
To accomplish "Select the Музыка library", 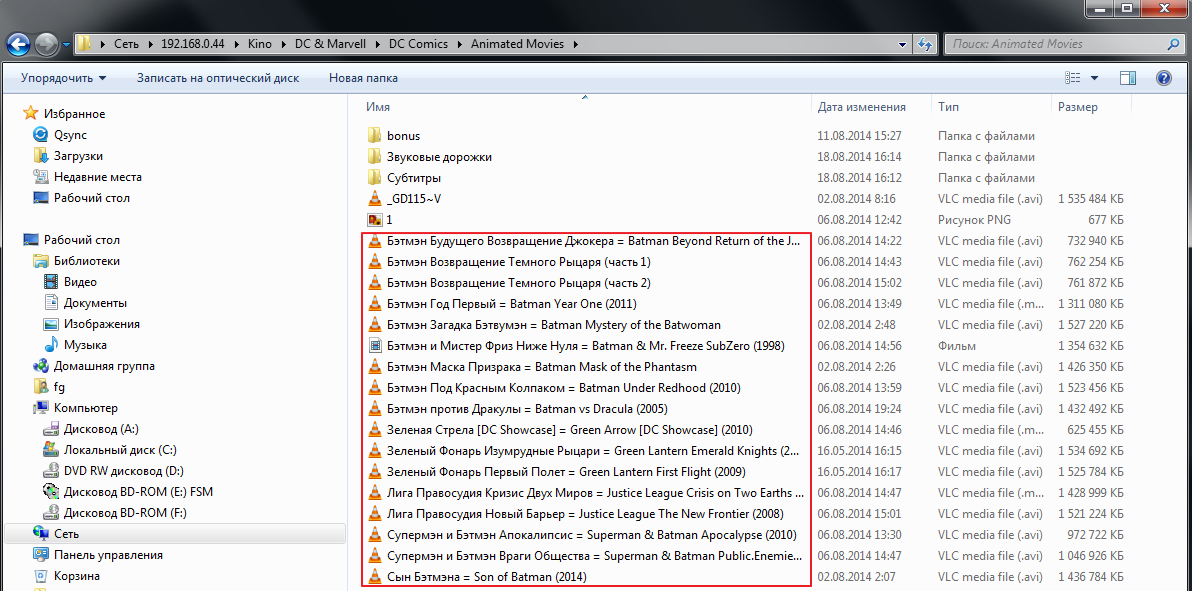I will pyautogui.click(x=84, y=345).
